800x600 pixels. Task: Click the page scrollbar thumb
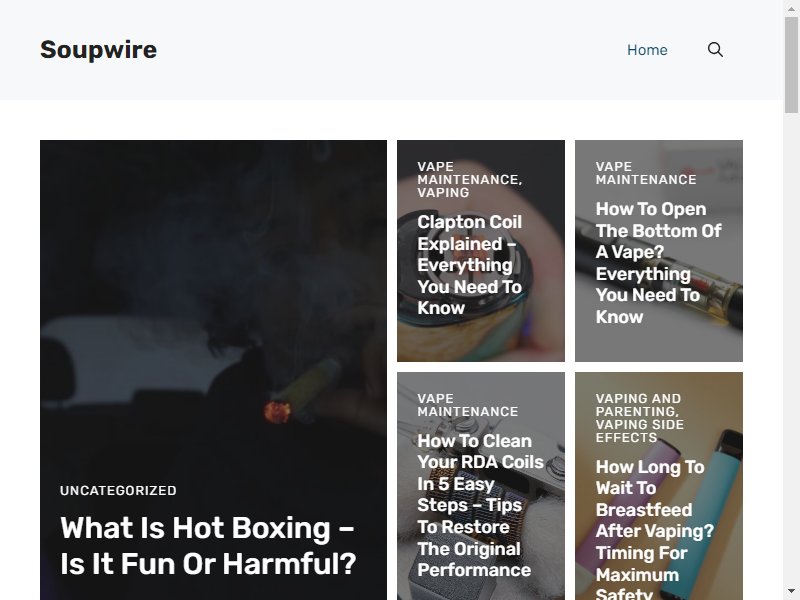[791, 65]
